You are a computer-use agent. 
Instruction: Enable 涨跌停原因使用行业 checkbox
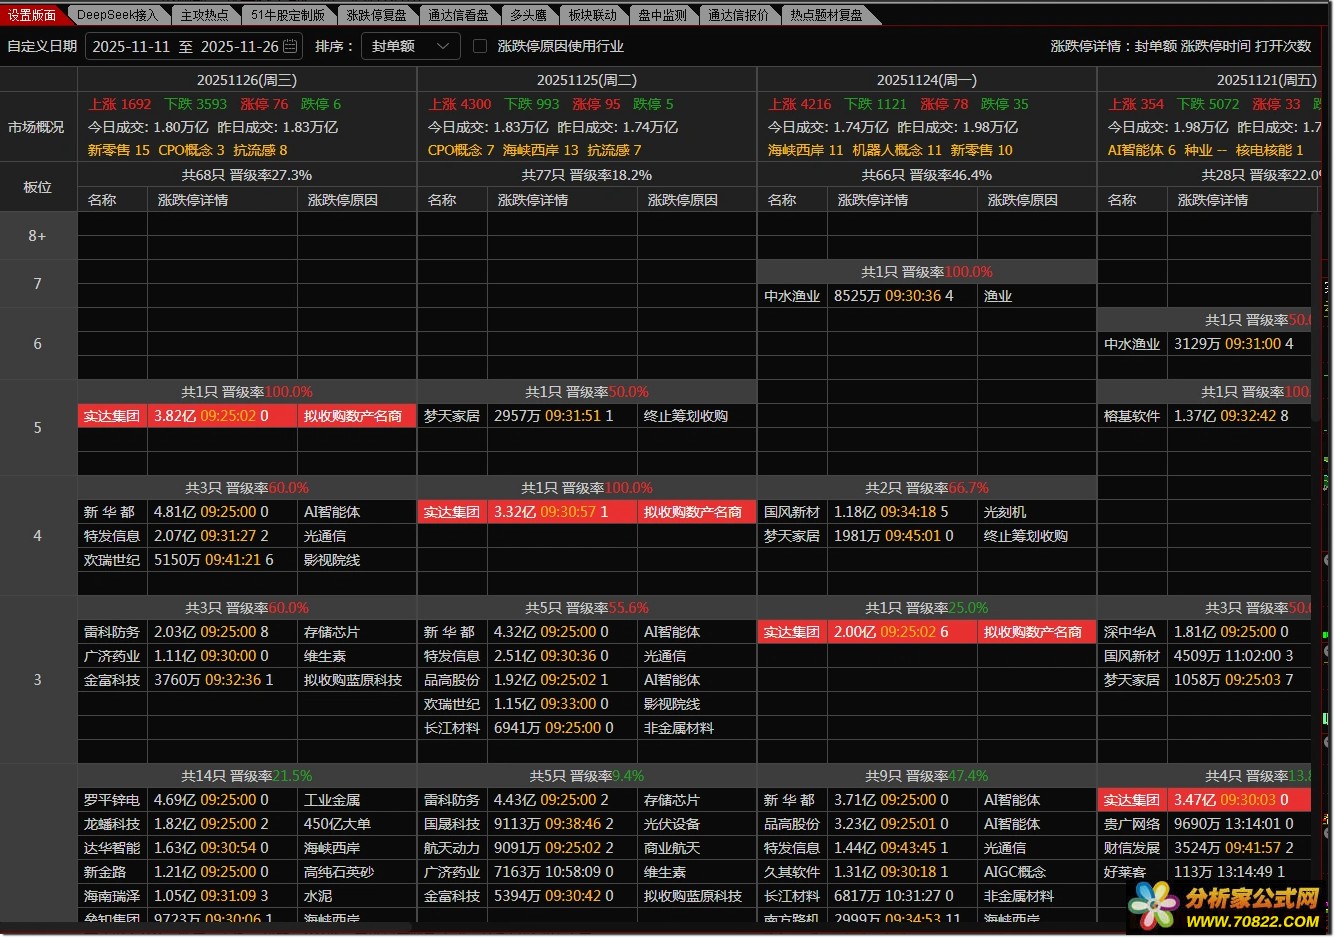480,46
